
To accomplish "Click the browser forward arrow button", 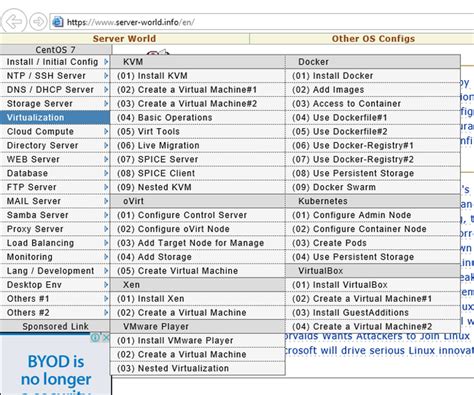I will [x=38, y=22].
